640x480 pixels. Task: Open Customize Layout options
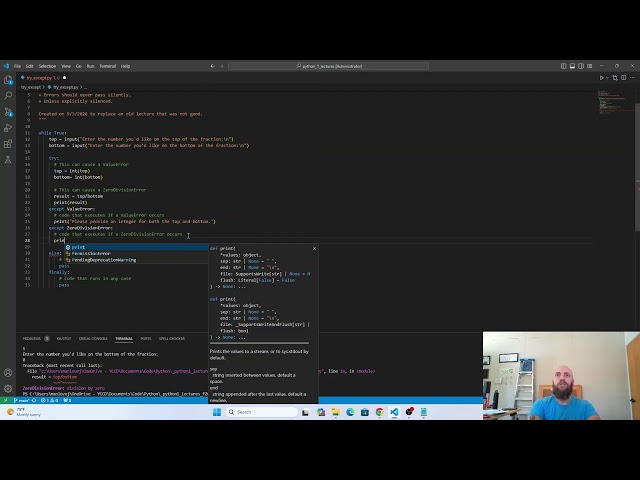[589, 66]
